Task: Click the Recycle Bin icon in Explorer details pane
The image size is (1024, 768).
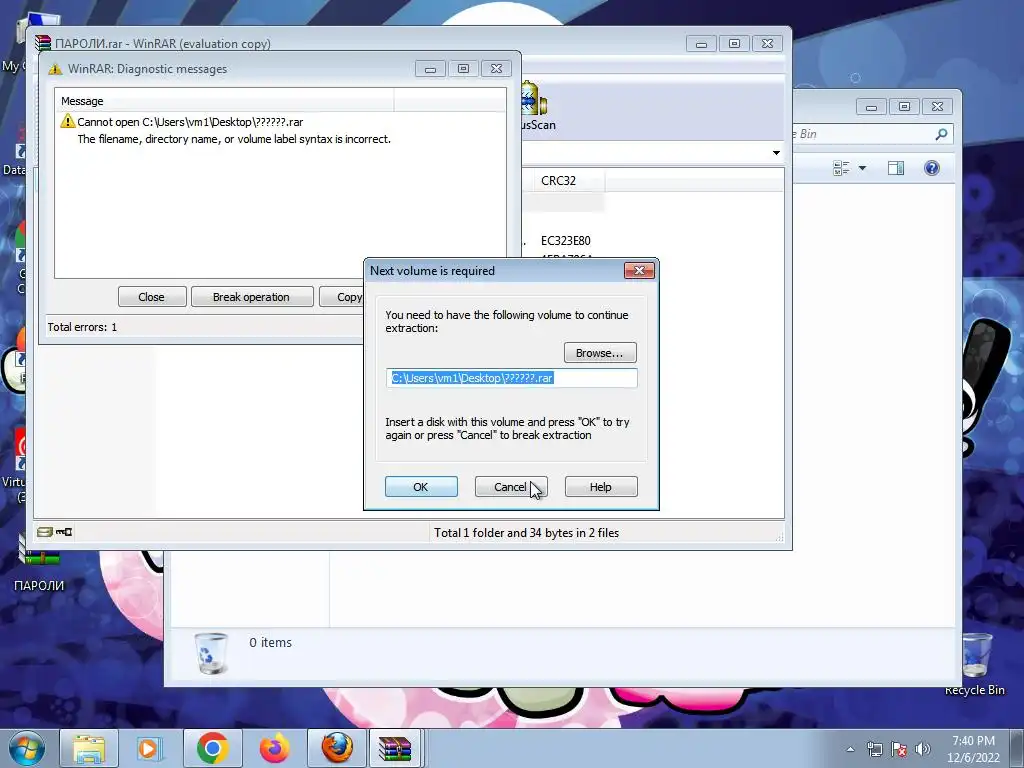Action: [212, 652]
